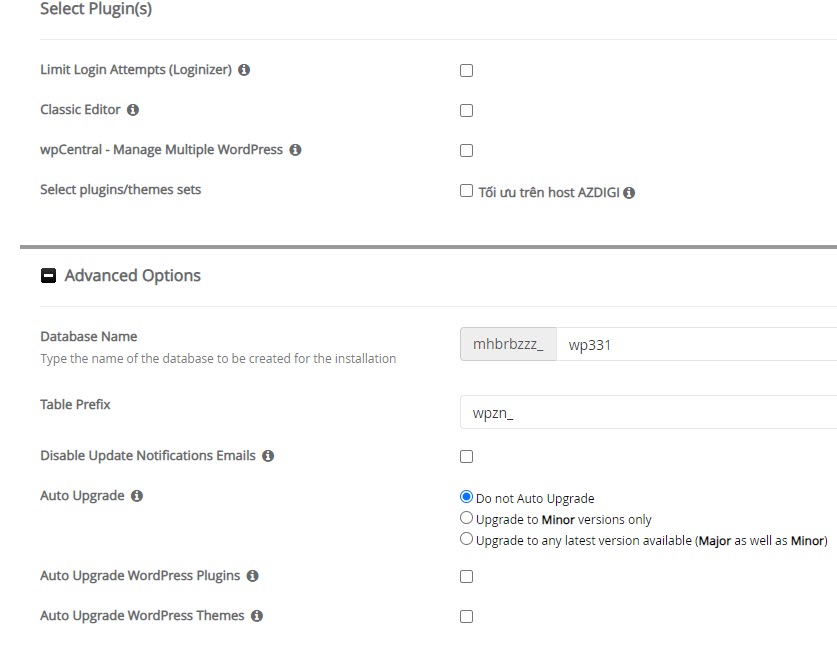This screenshot has height=661, width=837.
Task: Click info icon after Tối ưu trên host AZDIGI
Action: [x=629, y=193]
